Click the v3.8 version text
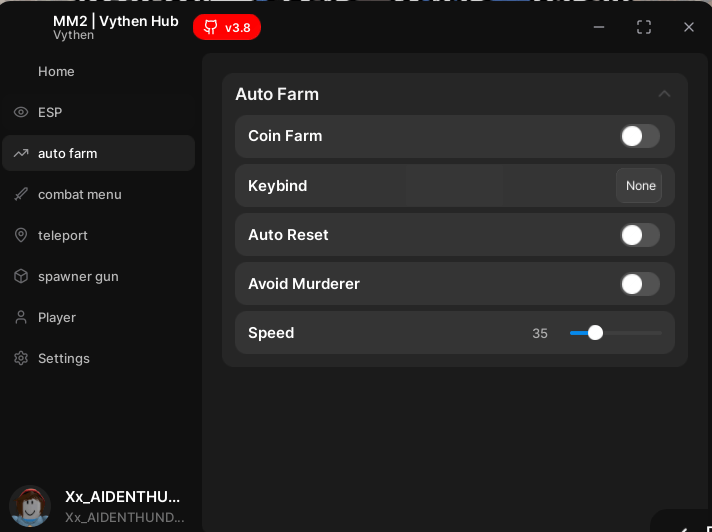Image resolution: width=712 pixels, height=532 pixels. (x=237, y=28)
